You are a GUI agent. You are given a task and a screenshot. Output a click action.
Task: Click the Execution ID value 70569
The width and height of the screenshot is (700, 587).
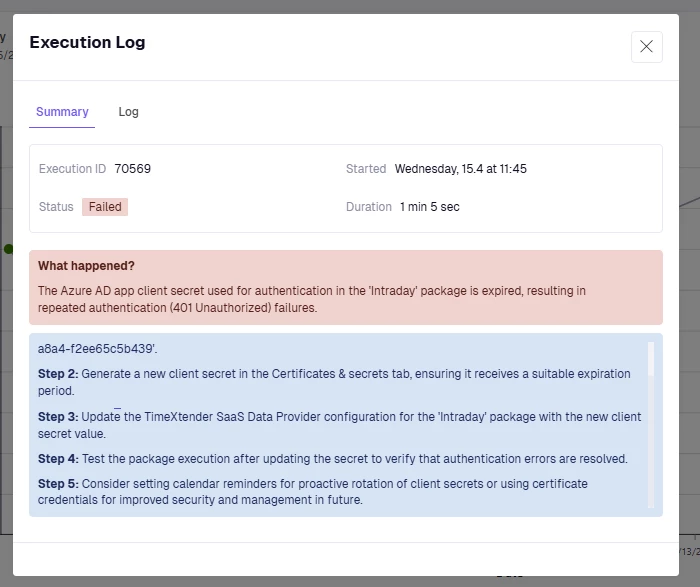point(133,169)
